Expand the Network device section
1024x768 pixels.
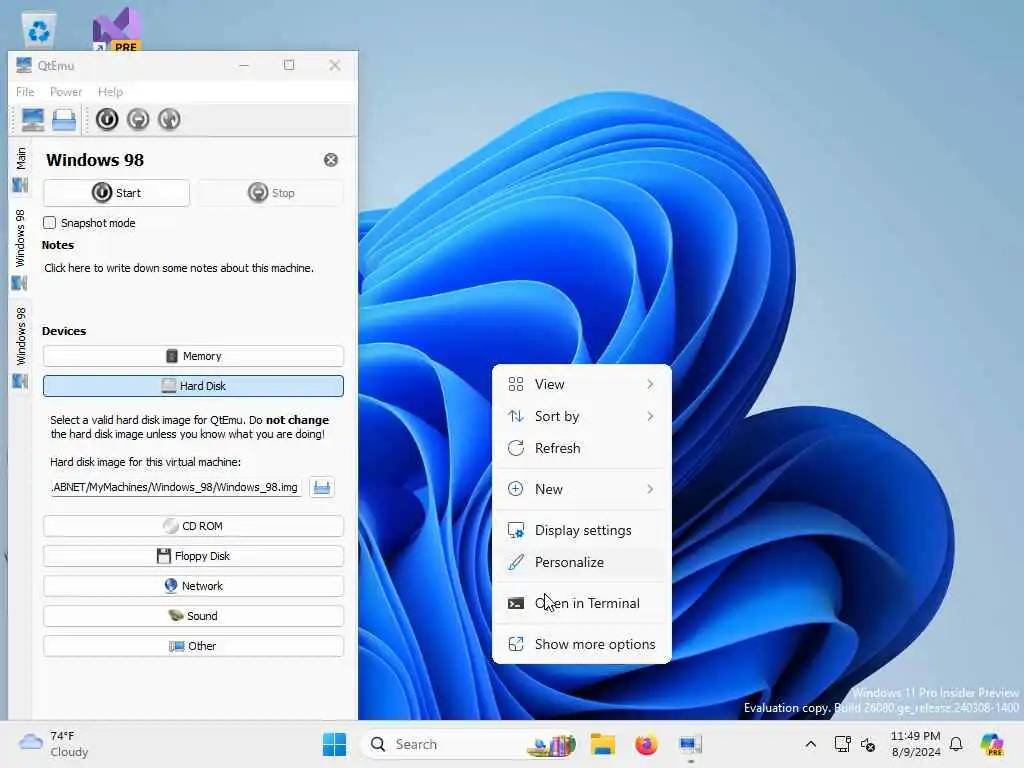(193, 586)
